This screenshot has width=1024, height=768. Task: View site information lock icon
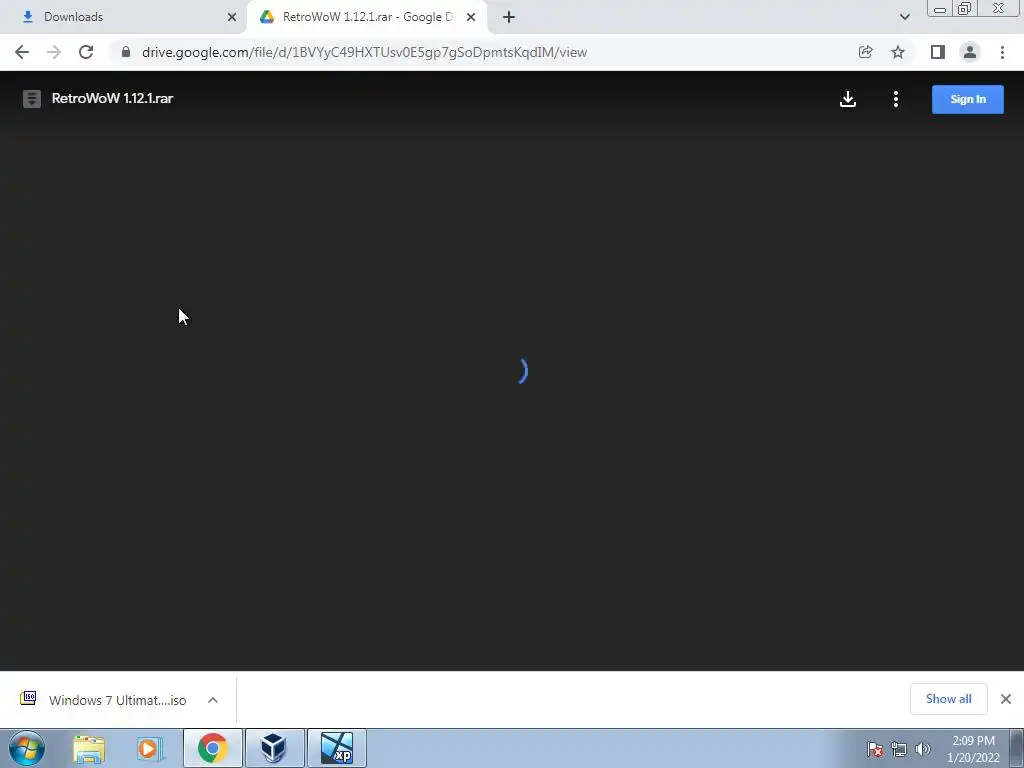126,52
